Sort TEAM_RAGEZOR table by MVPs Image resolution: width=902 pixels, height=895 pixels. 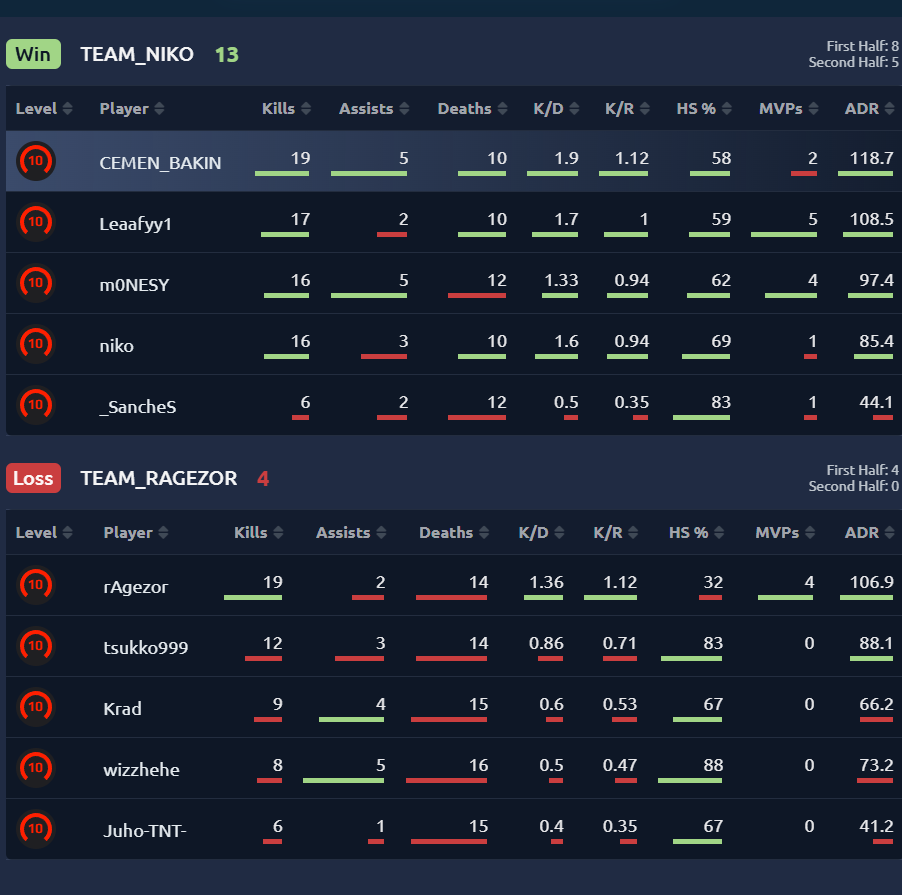tap(785, 533)
